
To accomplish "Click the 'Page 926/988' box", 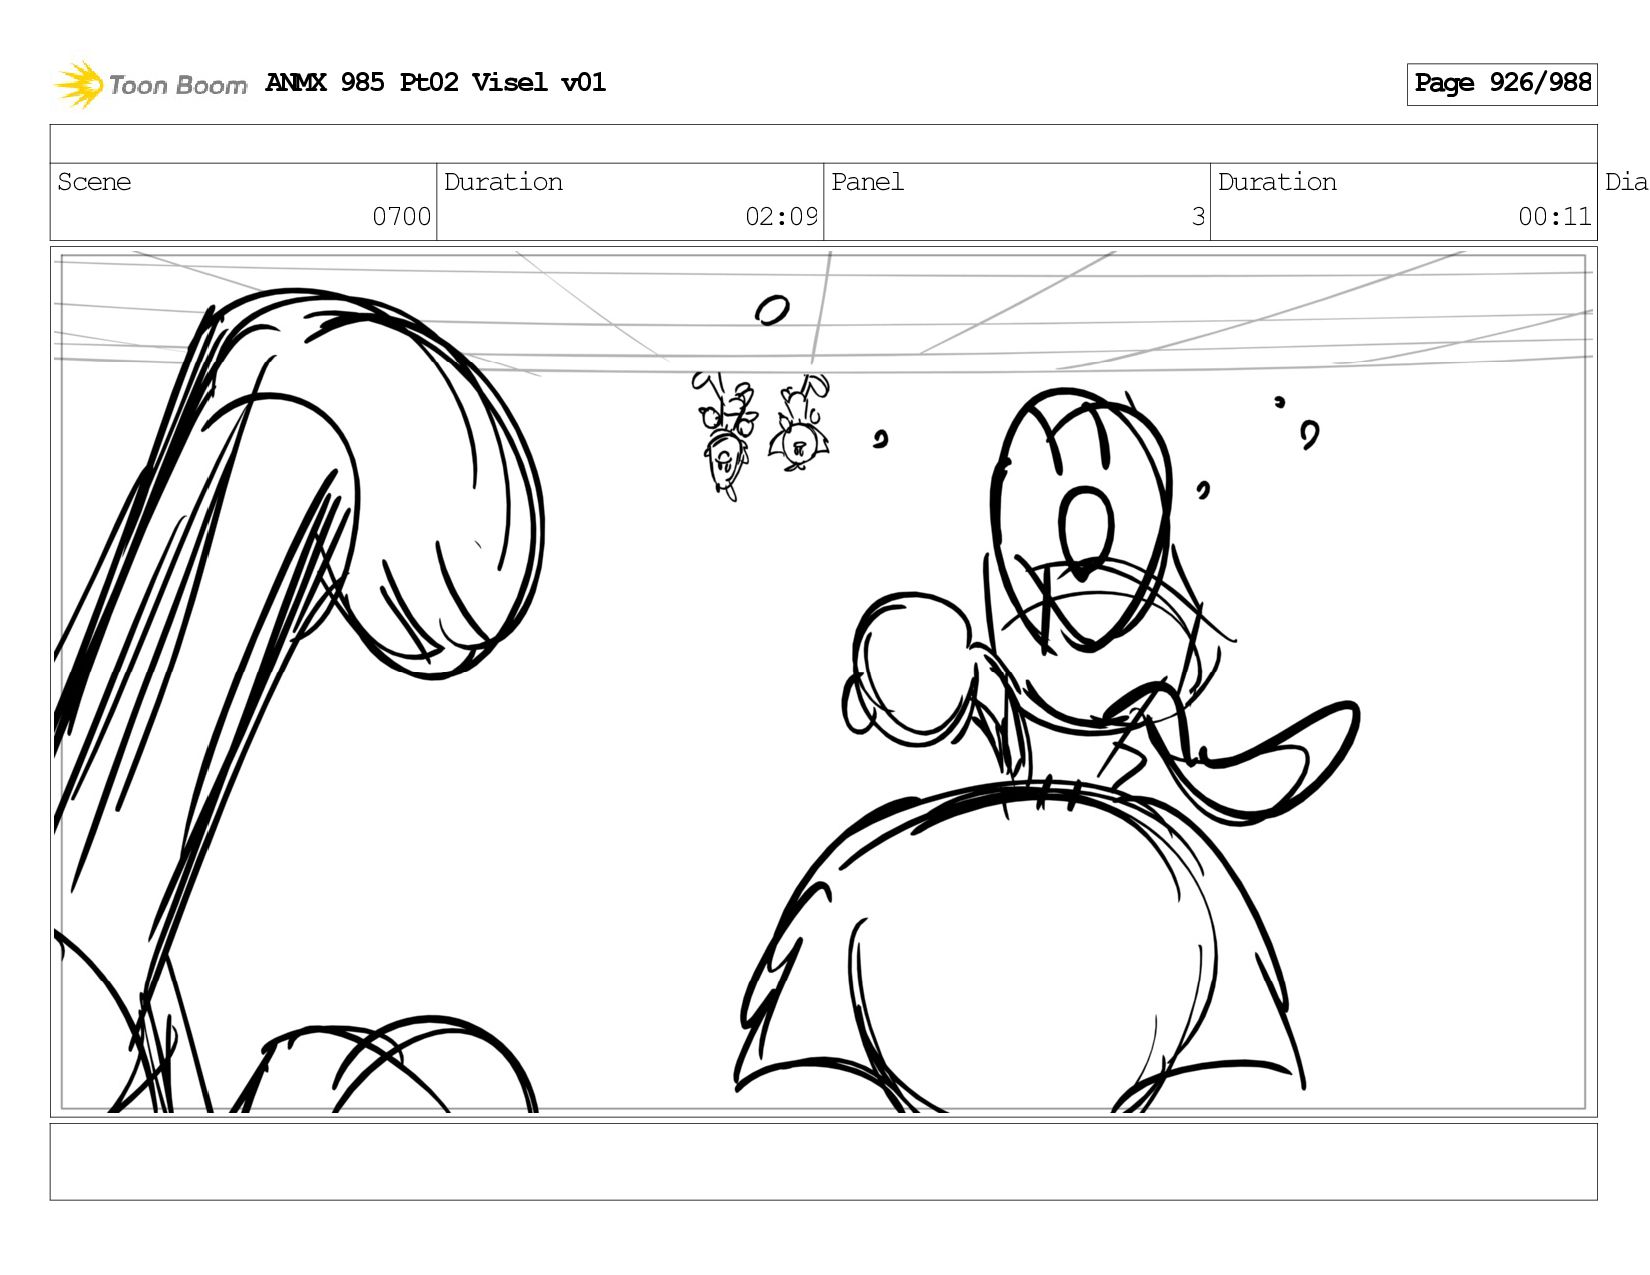I will click(1501, 84).
